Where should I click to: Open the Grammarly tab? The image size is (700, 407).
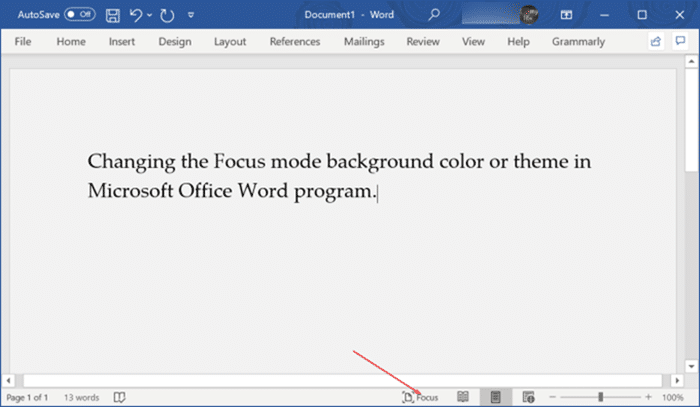click(x=579, y=42)
